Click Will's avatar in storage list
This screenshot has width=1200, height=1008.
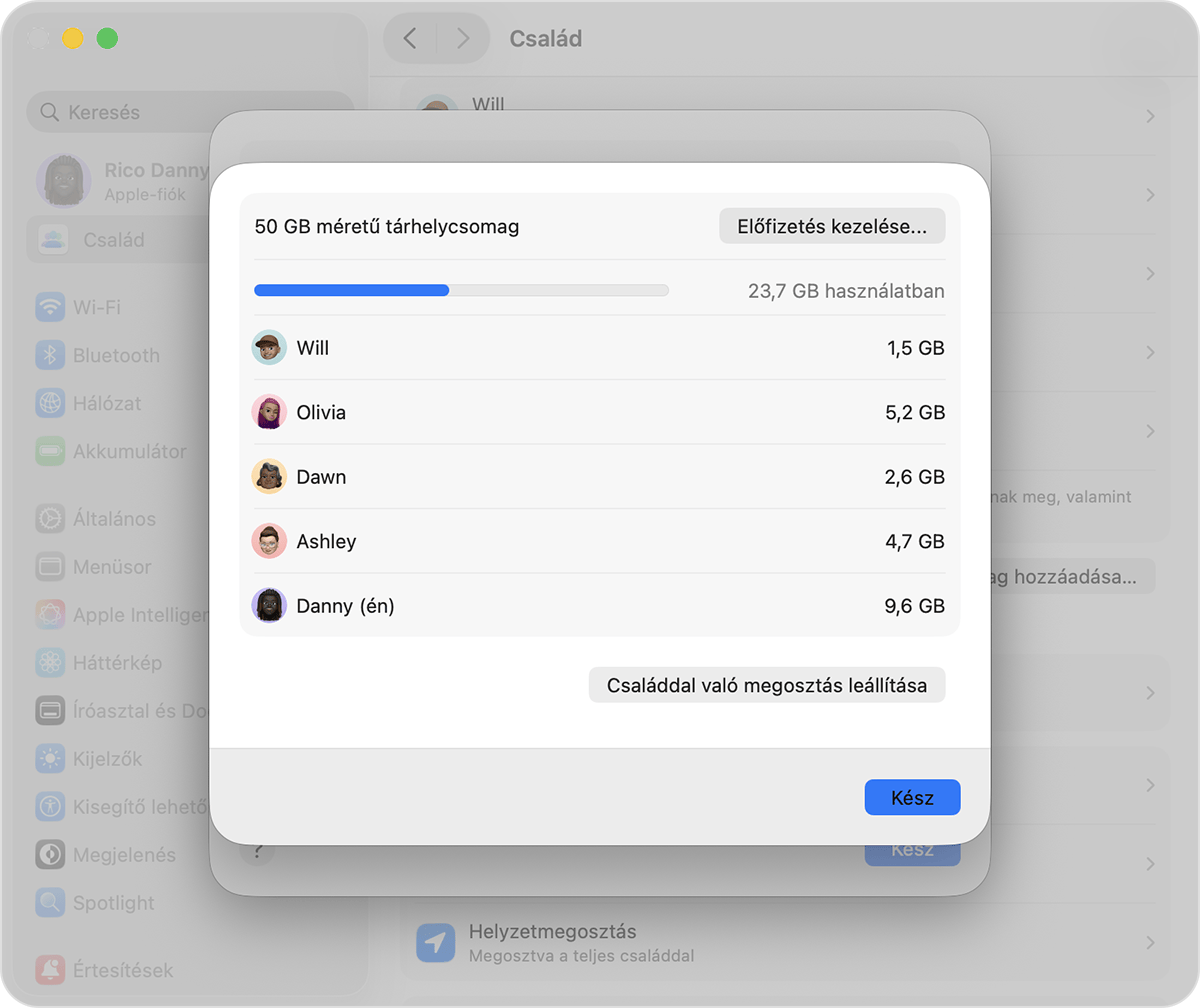click(269, 348)
